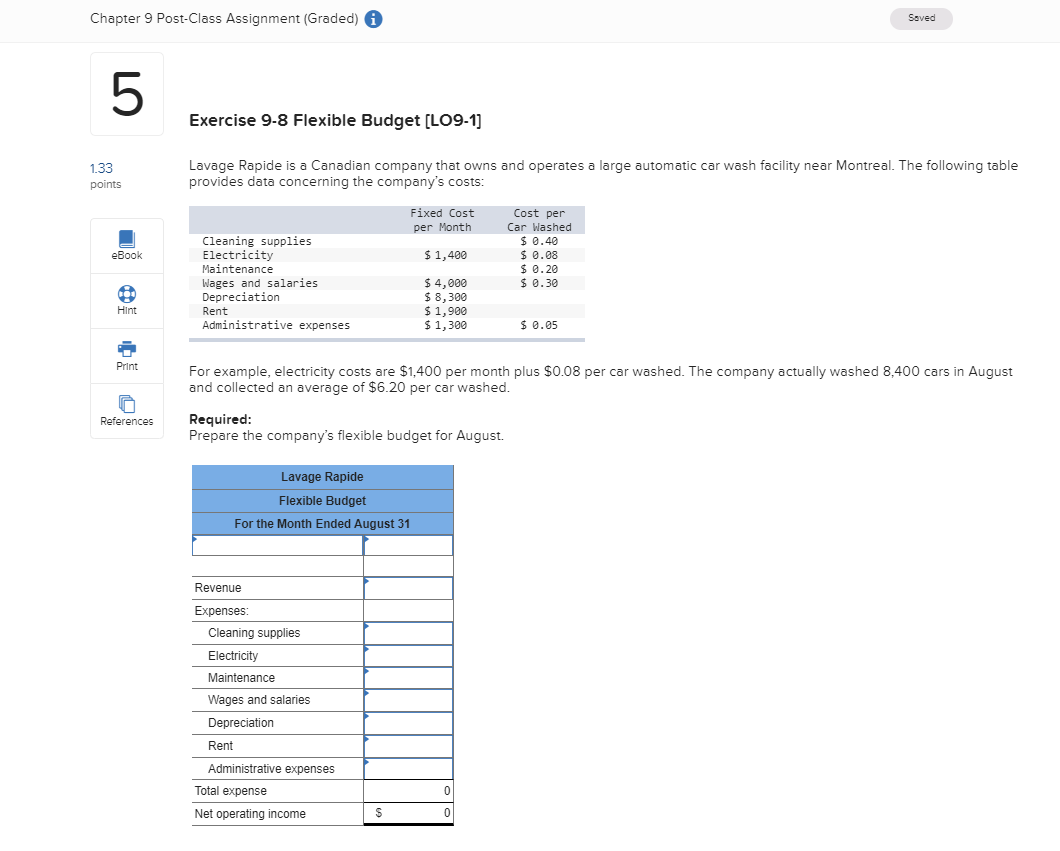
Task: Click the blank value cell beside the top label cell
Action: pos(408,545)
